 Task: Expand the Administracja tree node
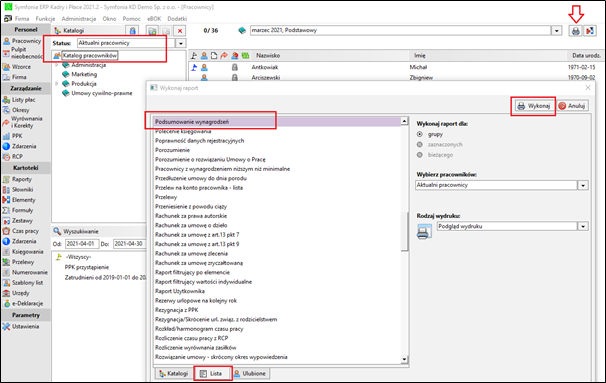tap(57, 65)
